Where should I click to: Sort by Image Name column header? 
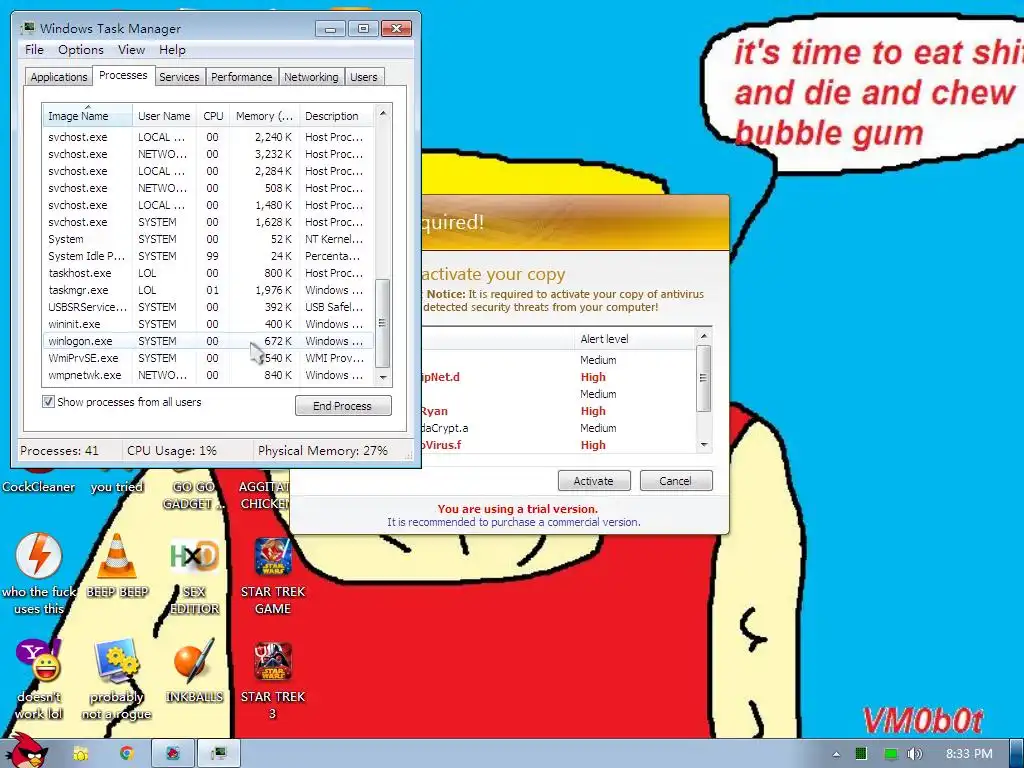pos(87,116)
